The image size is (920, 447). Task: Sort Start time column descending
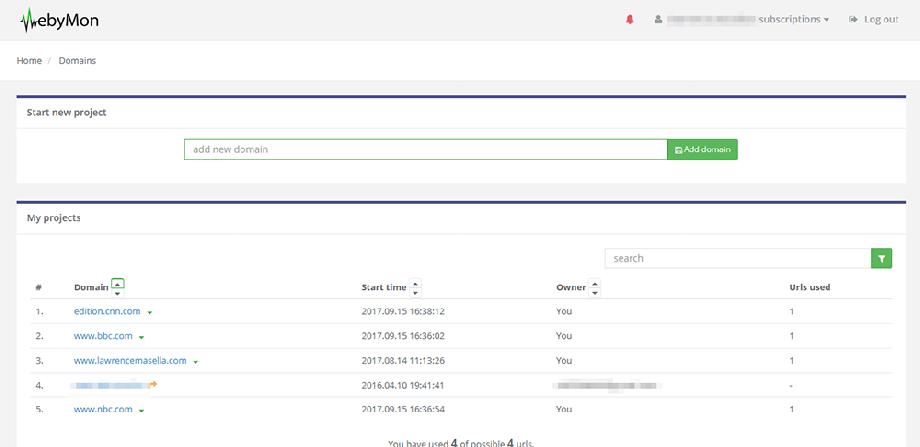coord(415,292)
